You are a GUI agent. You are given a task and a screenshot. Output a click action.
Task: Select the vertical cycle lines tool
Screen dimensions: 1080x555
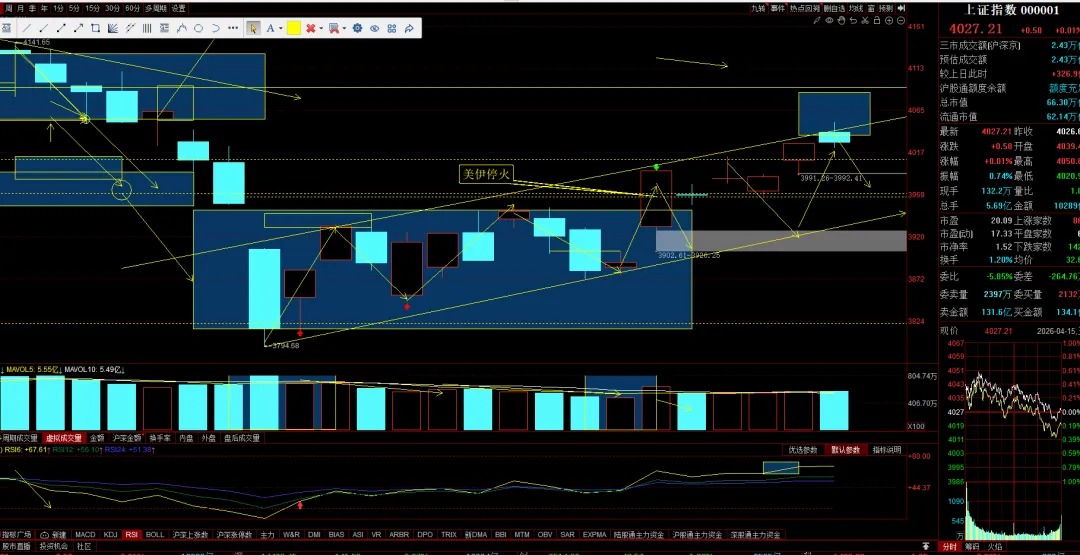(x=147, y=28)
